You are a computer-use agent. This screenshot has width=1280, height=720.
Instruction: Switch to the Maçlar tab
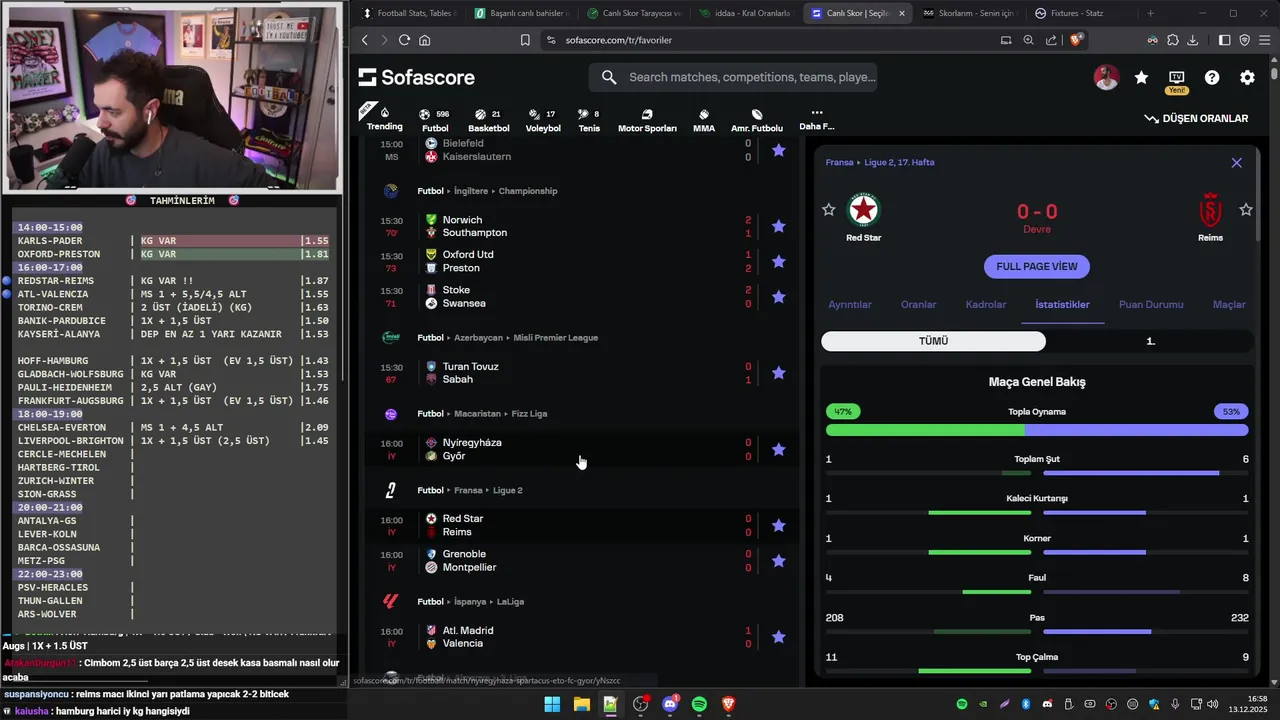click(x=1229, y=304)
